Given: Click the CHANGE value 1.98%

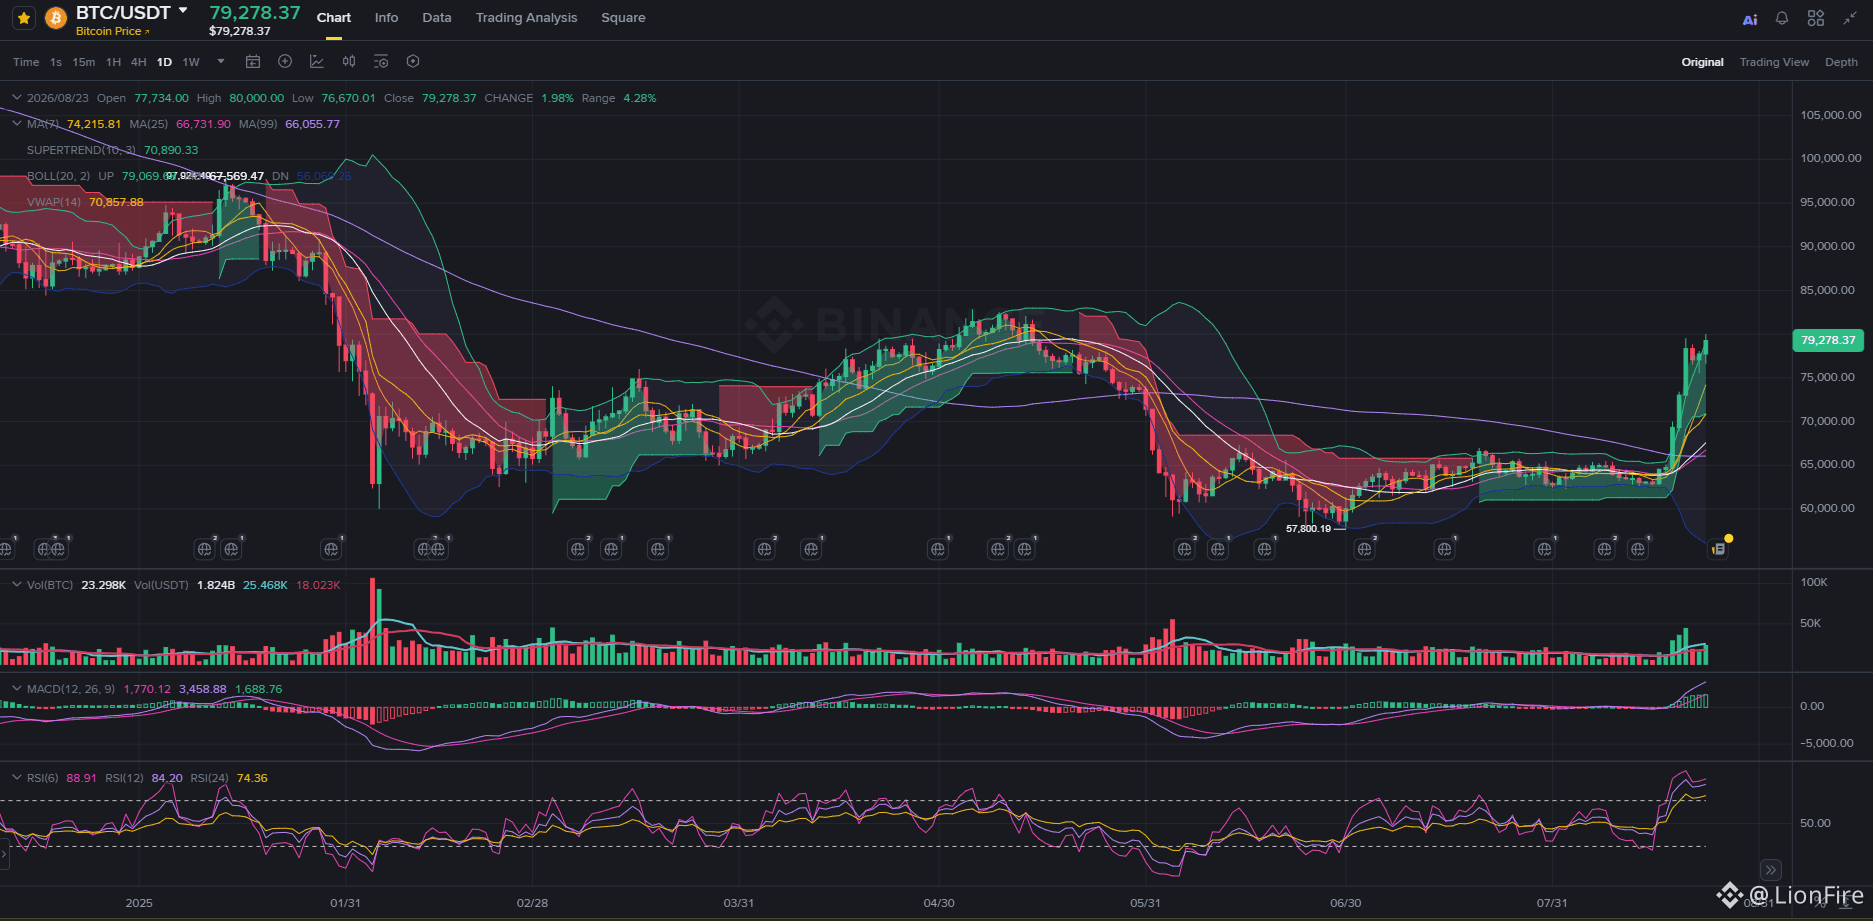Looking at the screenshot, I should tap(557, 98).
